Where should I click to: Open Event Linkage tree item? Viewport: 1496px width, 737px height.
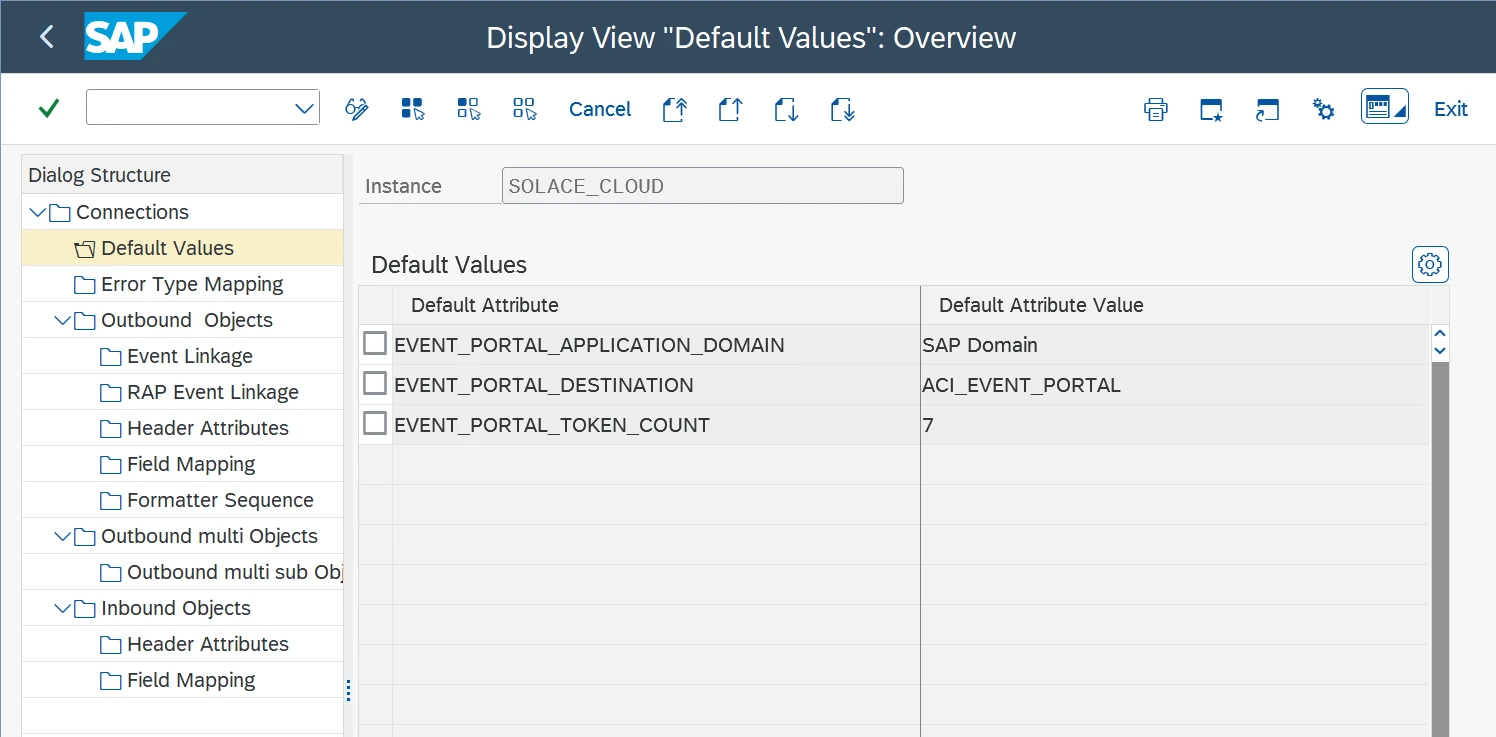point(190,356)
